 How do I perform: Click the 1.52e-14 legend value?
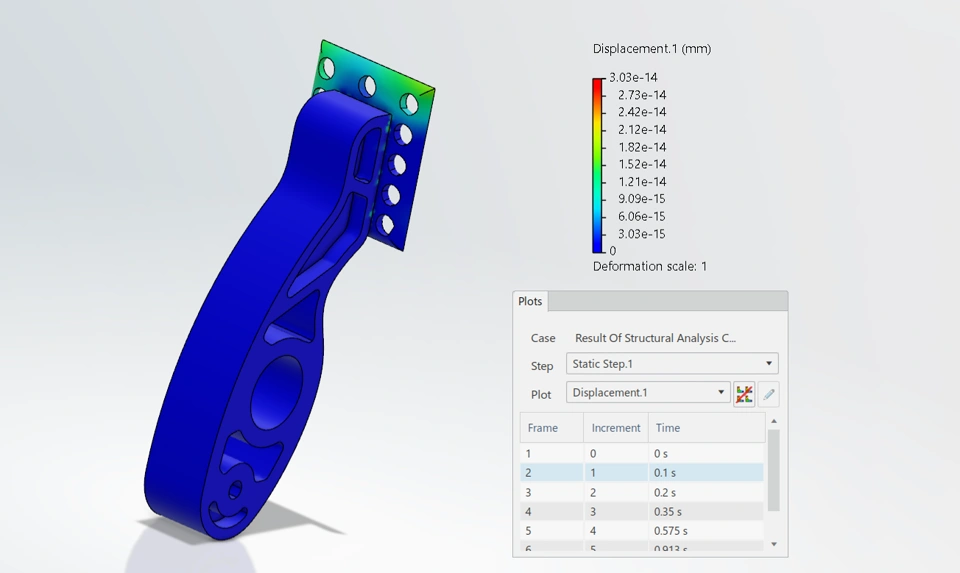click(x=642, y=164)
